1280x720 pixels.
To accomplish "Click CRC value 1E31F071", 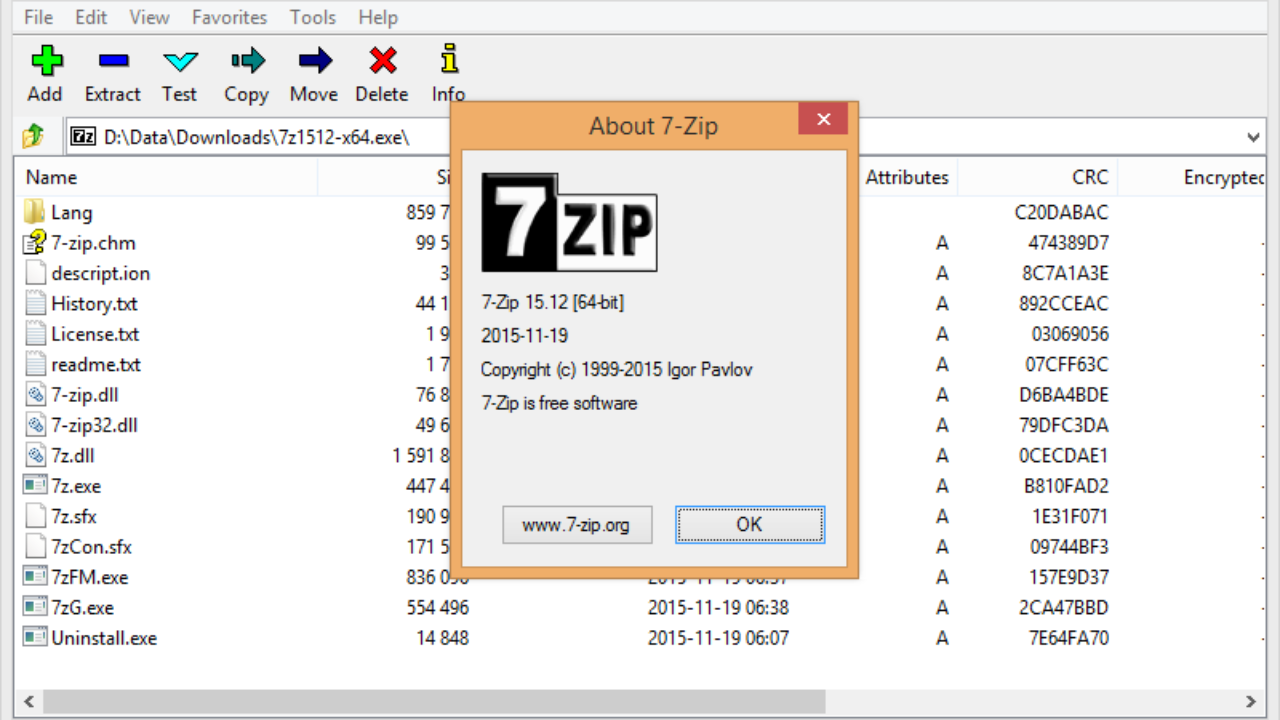I will tap(1069, 516).
